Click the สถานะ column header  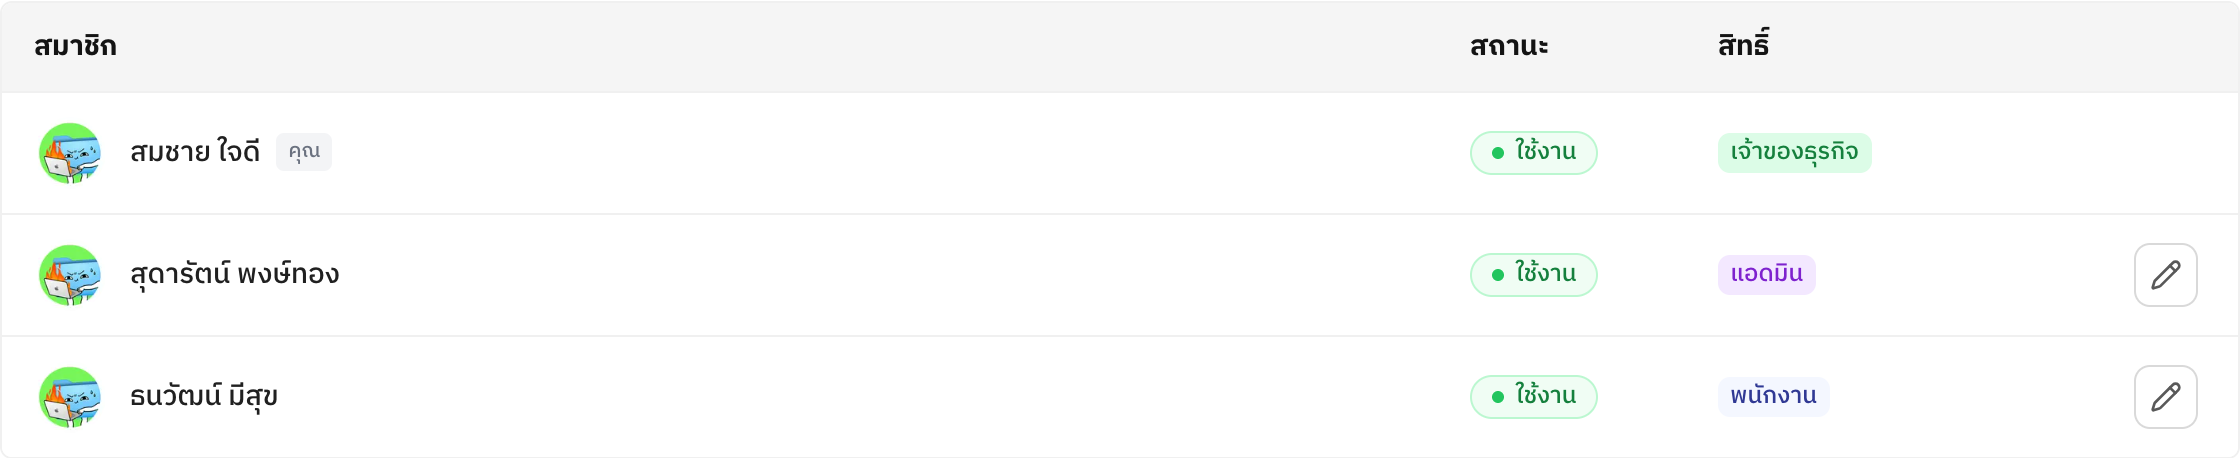click(x=1509, y=46)
